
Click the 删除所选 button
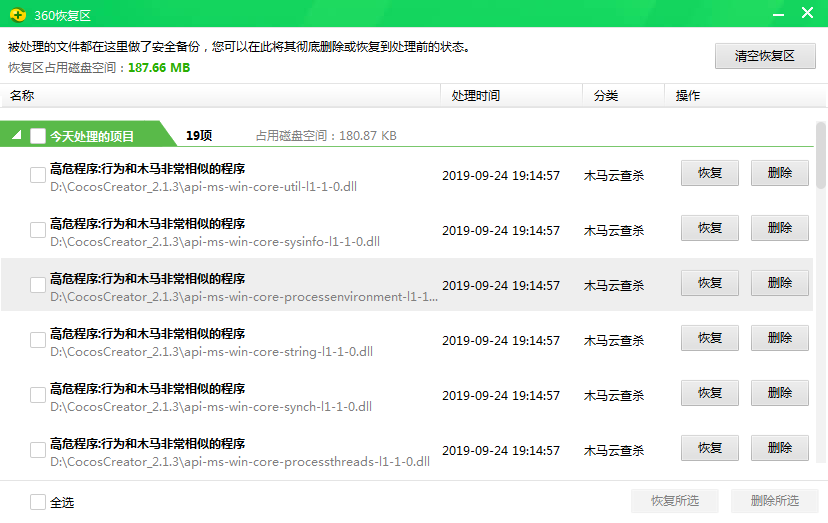click(x=775, y=500)
